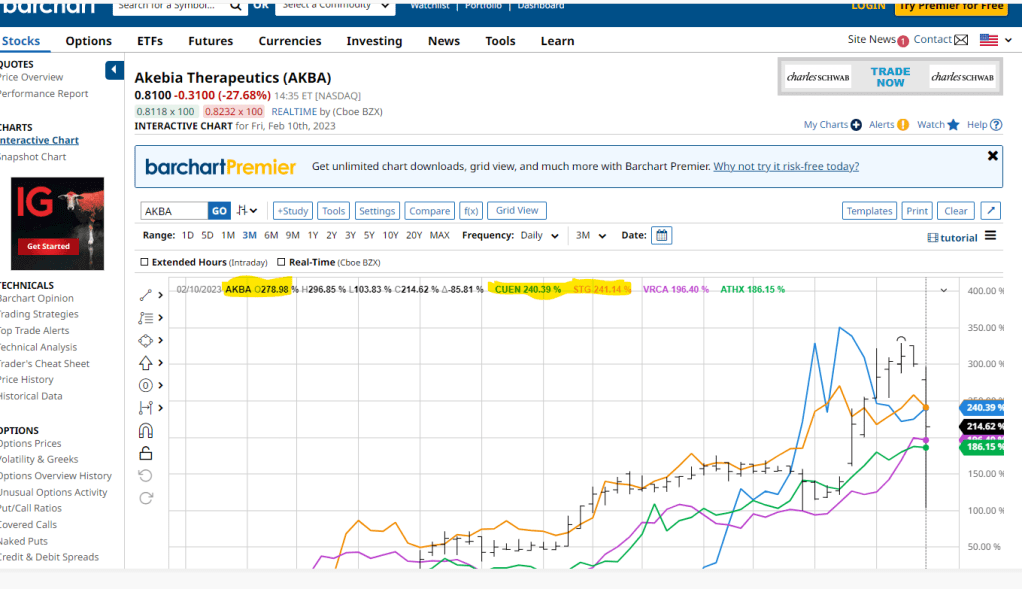Screen dimensions: 1022x589
Task: Click the AKBA symbol input field
Action: pyautogui.click(x=173, y=211)
